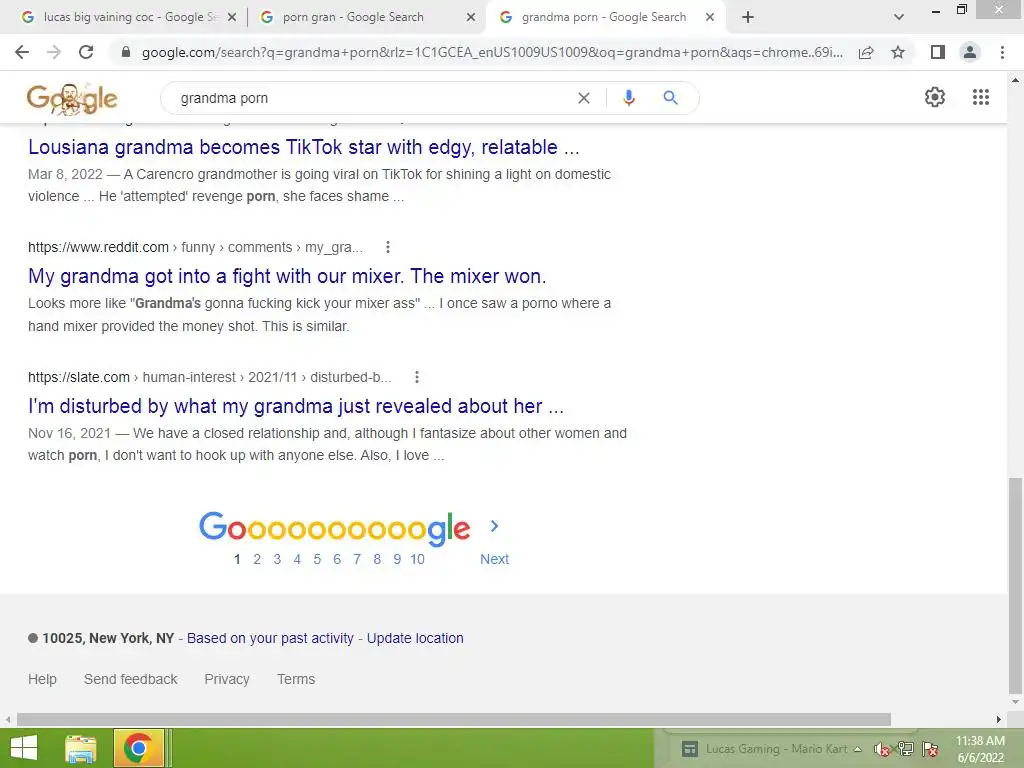
Task: Click the horizontal scrollbar right arrow
Action: (999, 720)
